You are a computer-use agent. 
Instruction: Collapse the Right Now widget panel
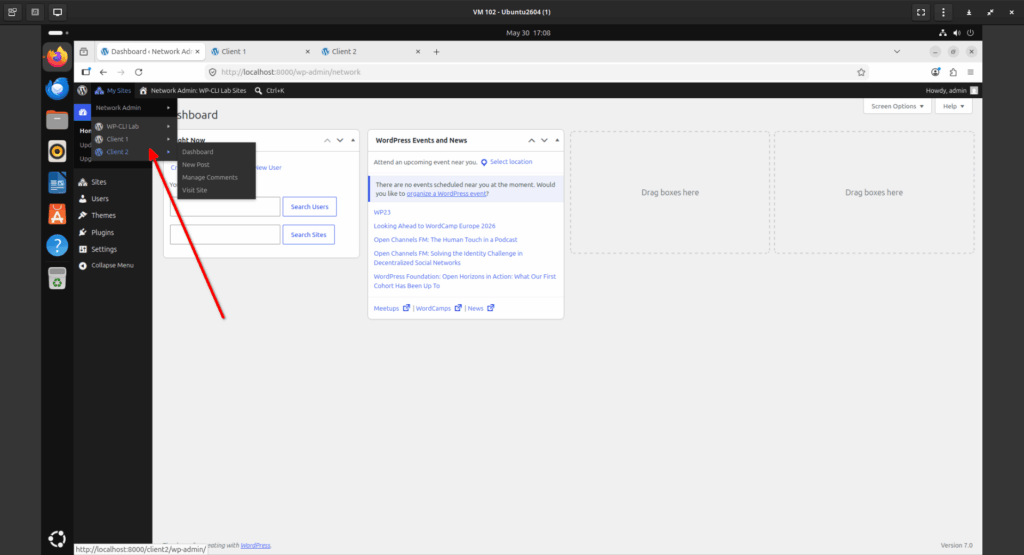click(353, 140)
